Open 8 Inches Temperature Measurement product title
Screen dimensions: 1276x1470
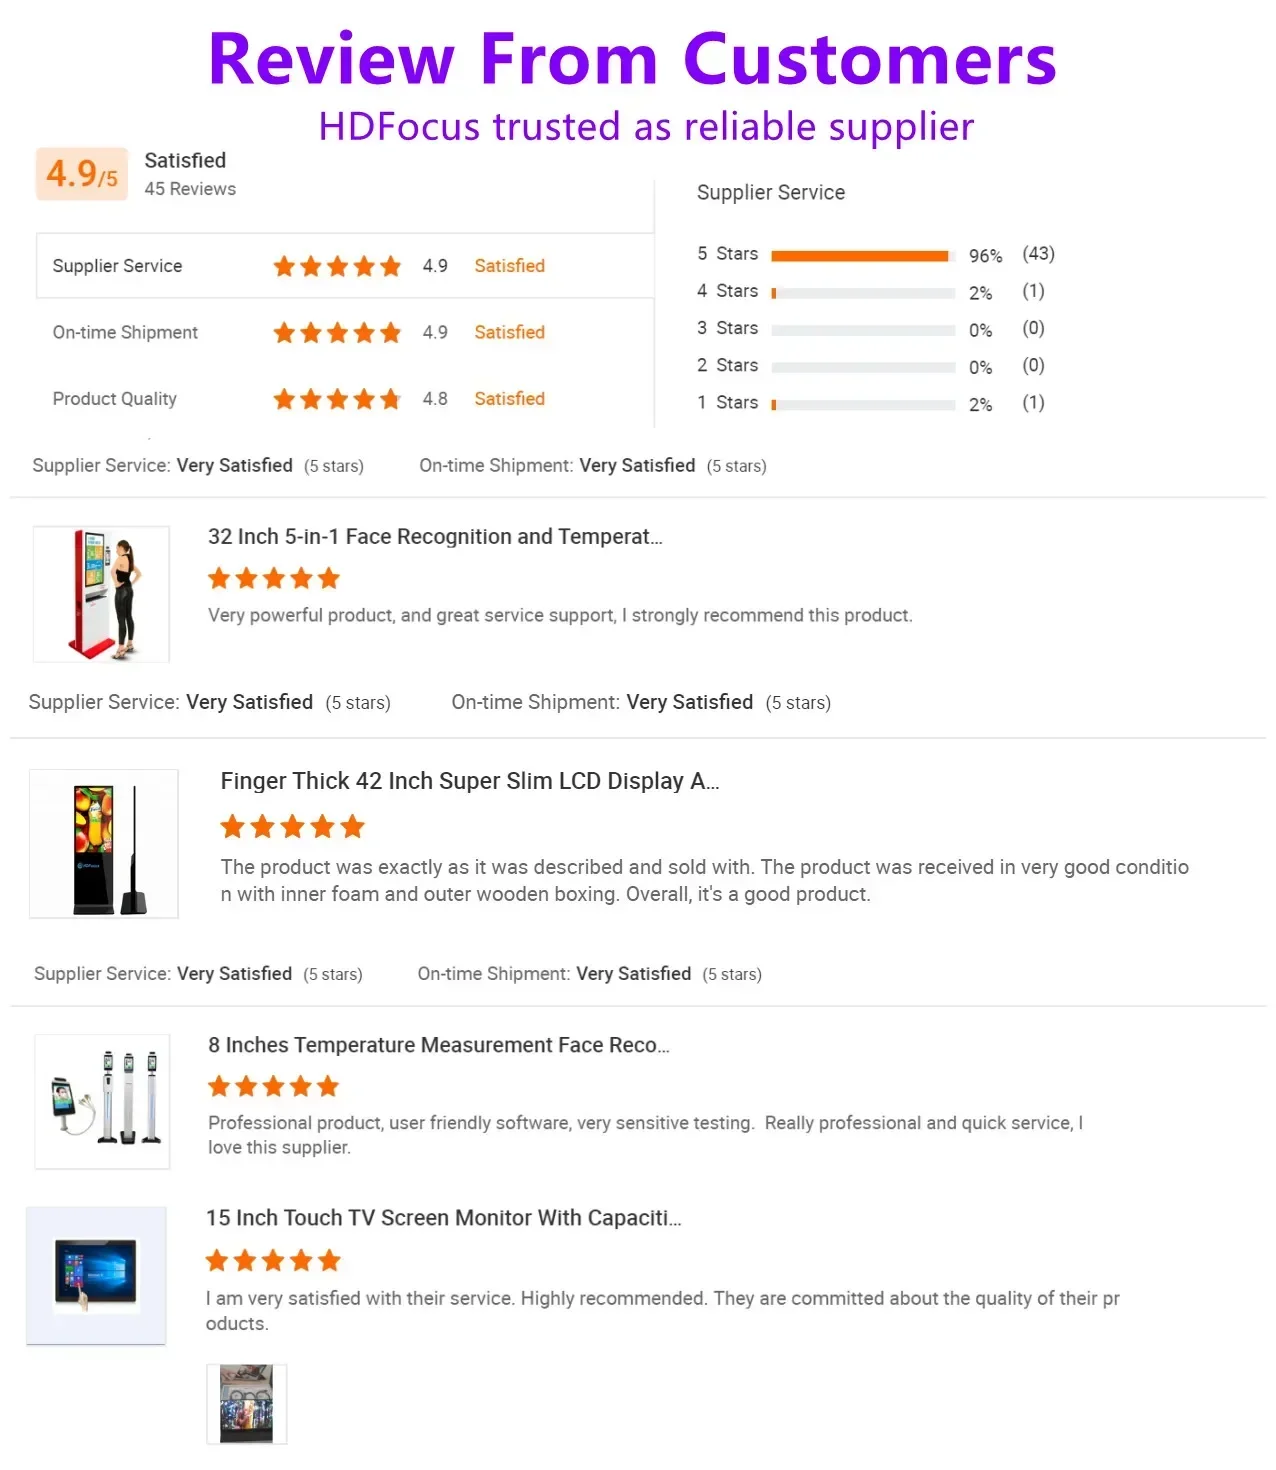point(438,1045)
